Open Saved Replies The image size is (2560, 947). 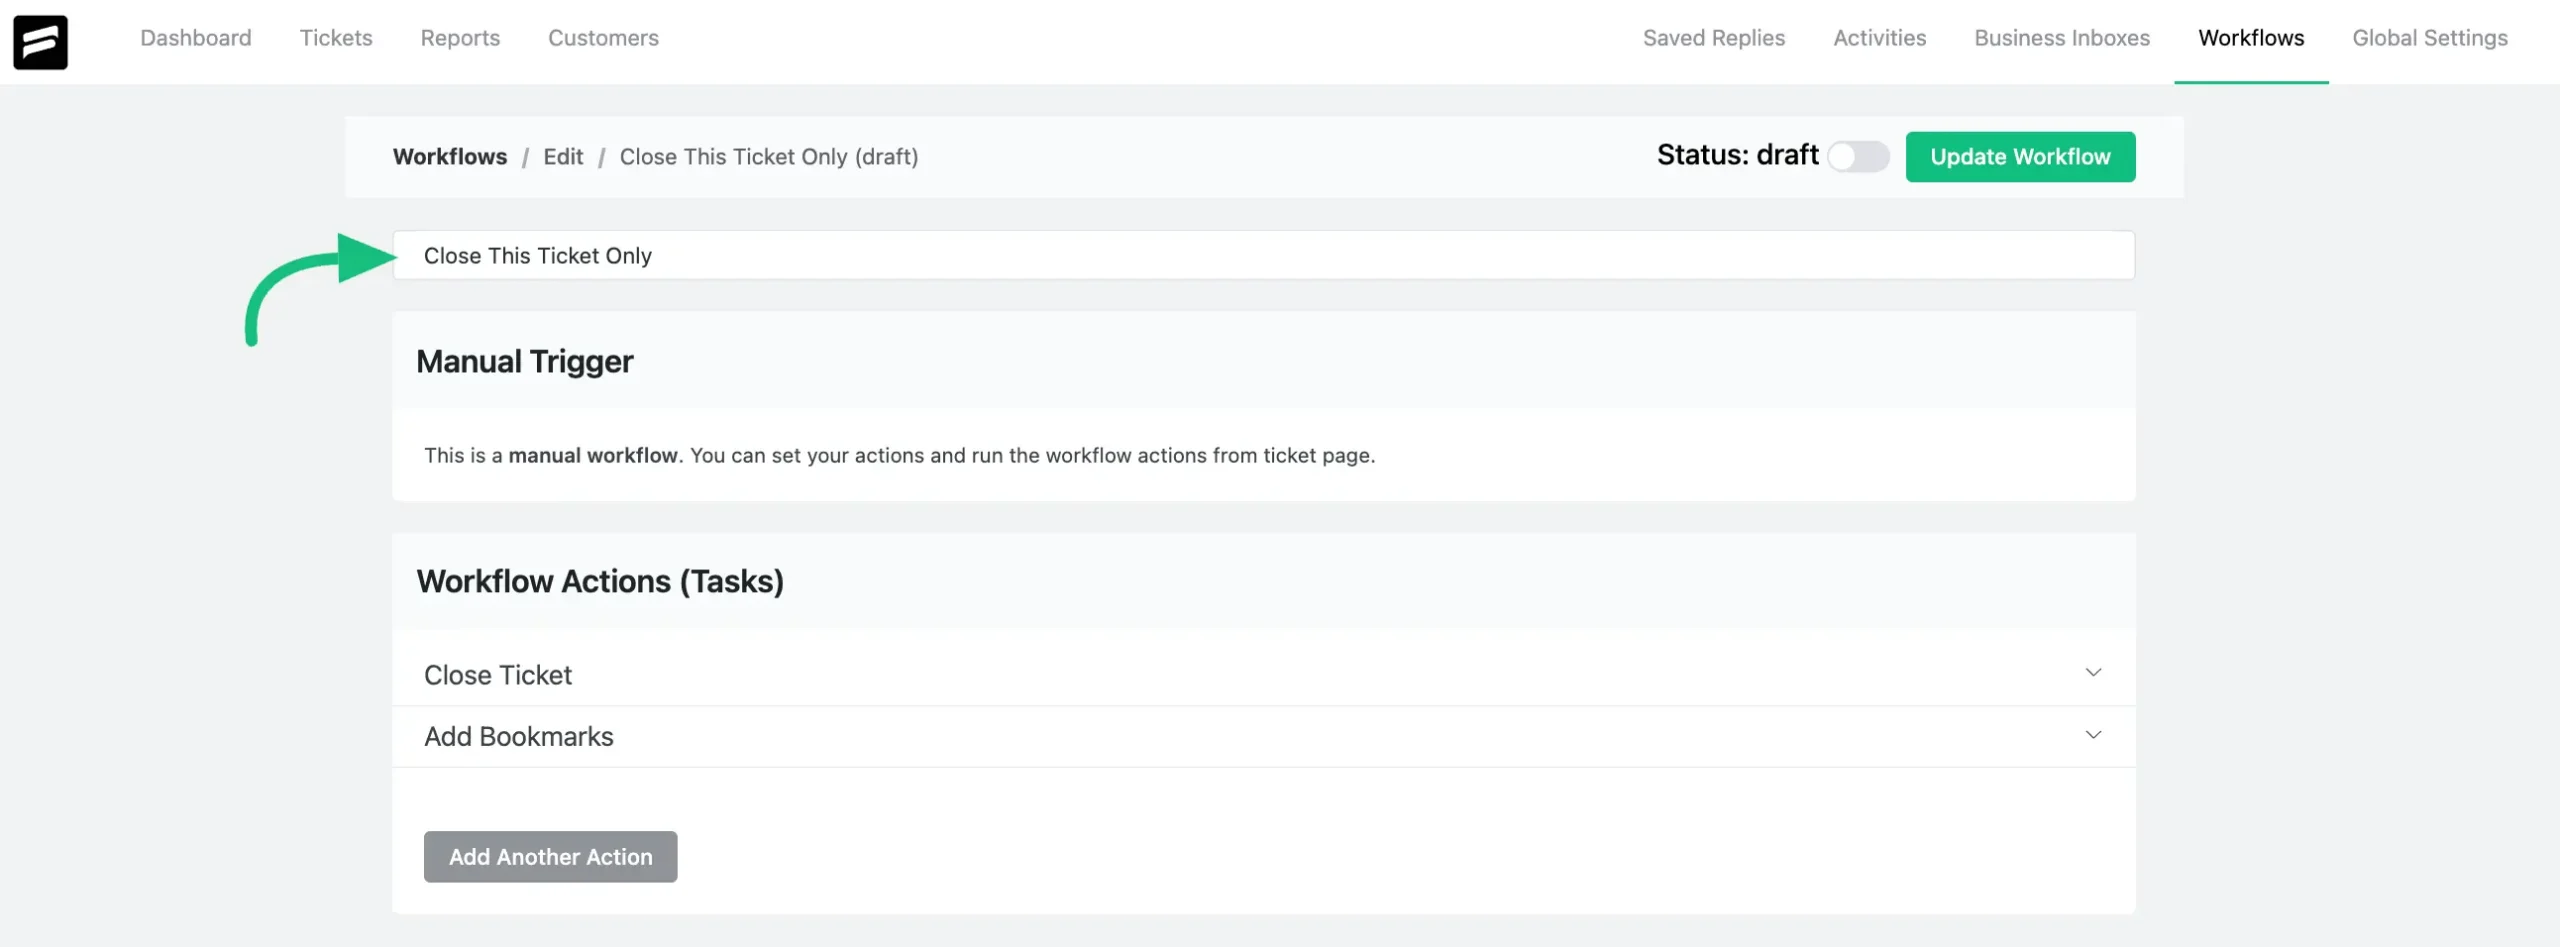pos(1714,38)
